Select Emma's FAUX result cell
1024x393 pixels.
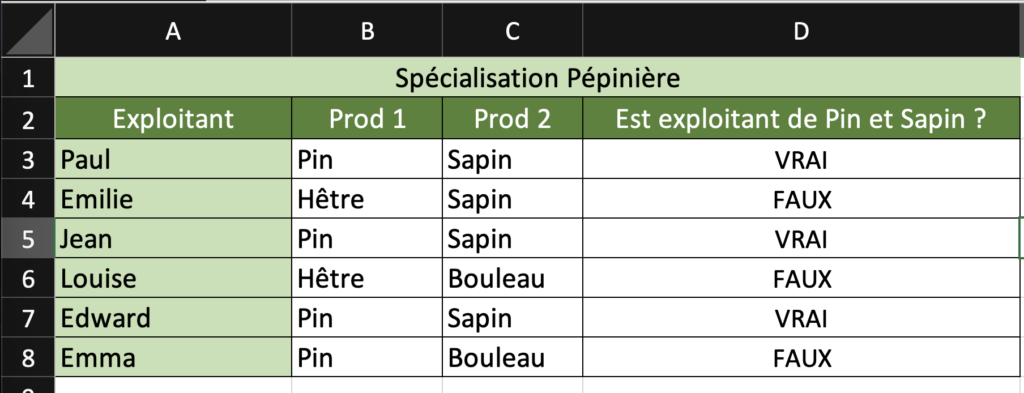pos(801,358)
